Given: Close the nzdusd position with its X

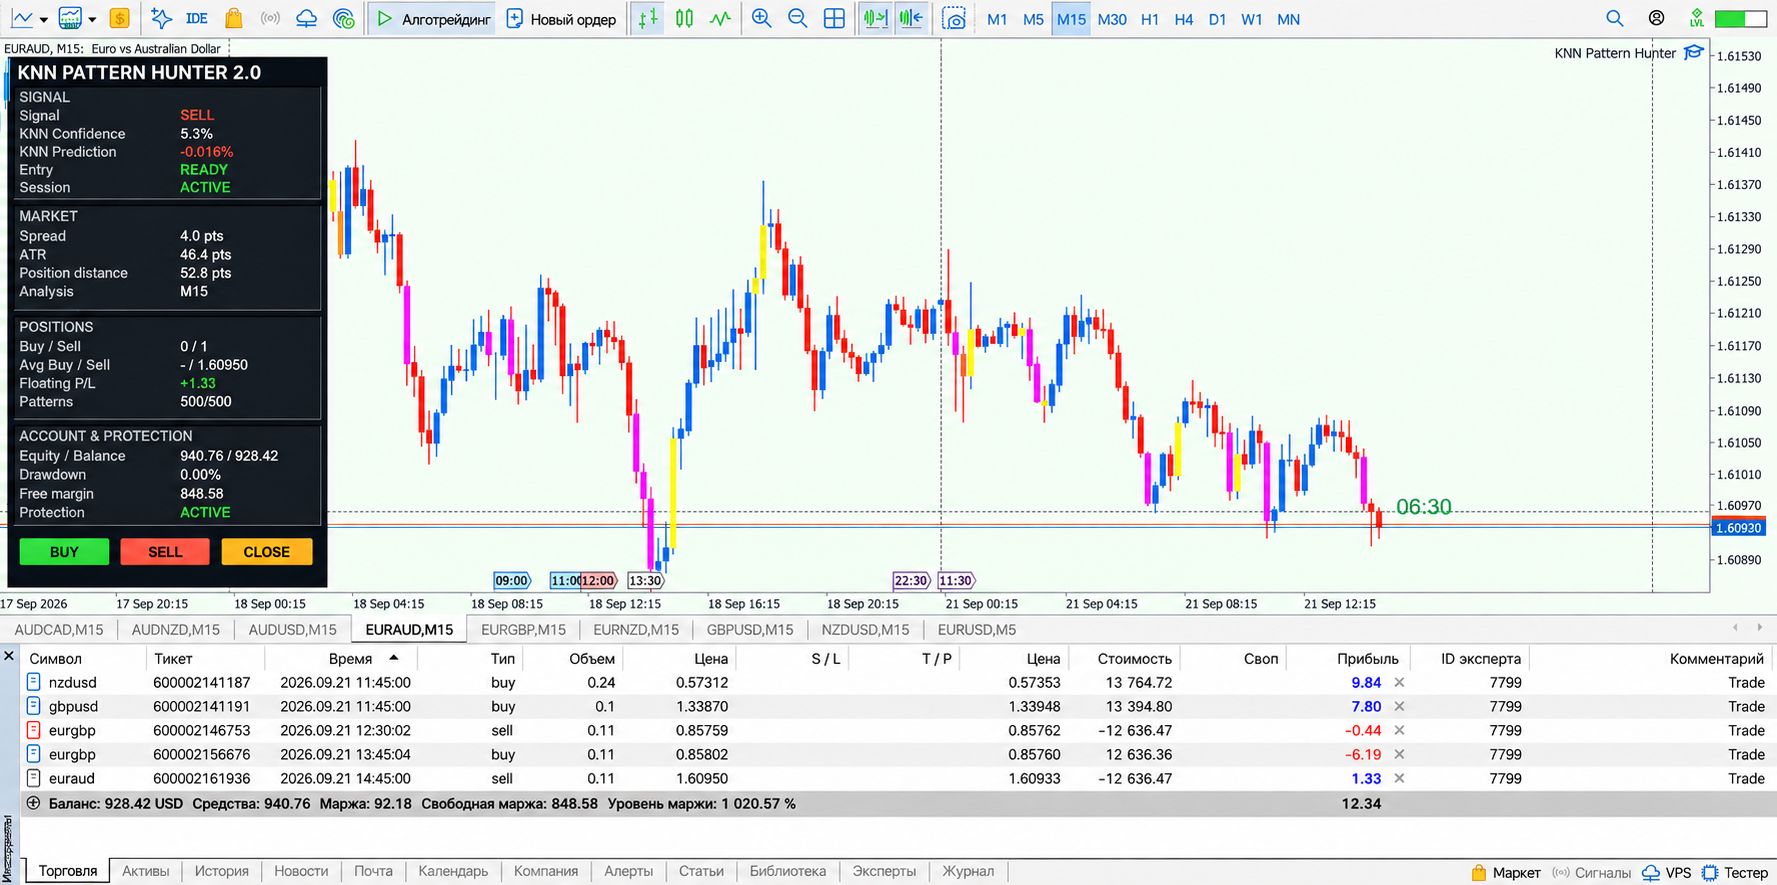Looking at the screenshot, I should click(x=1399, y=682).
